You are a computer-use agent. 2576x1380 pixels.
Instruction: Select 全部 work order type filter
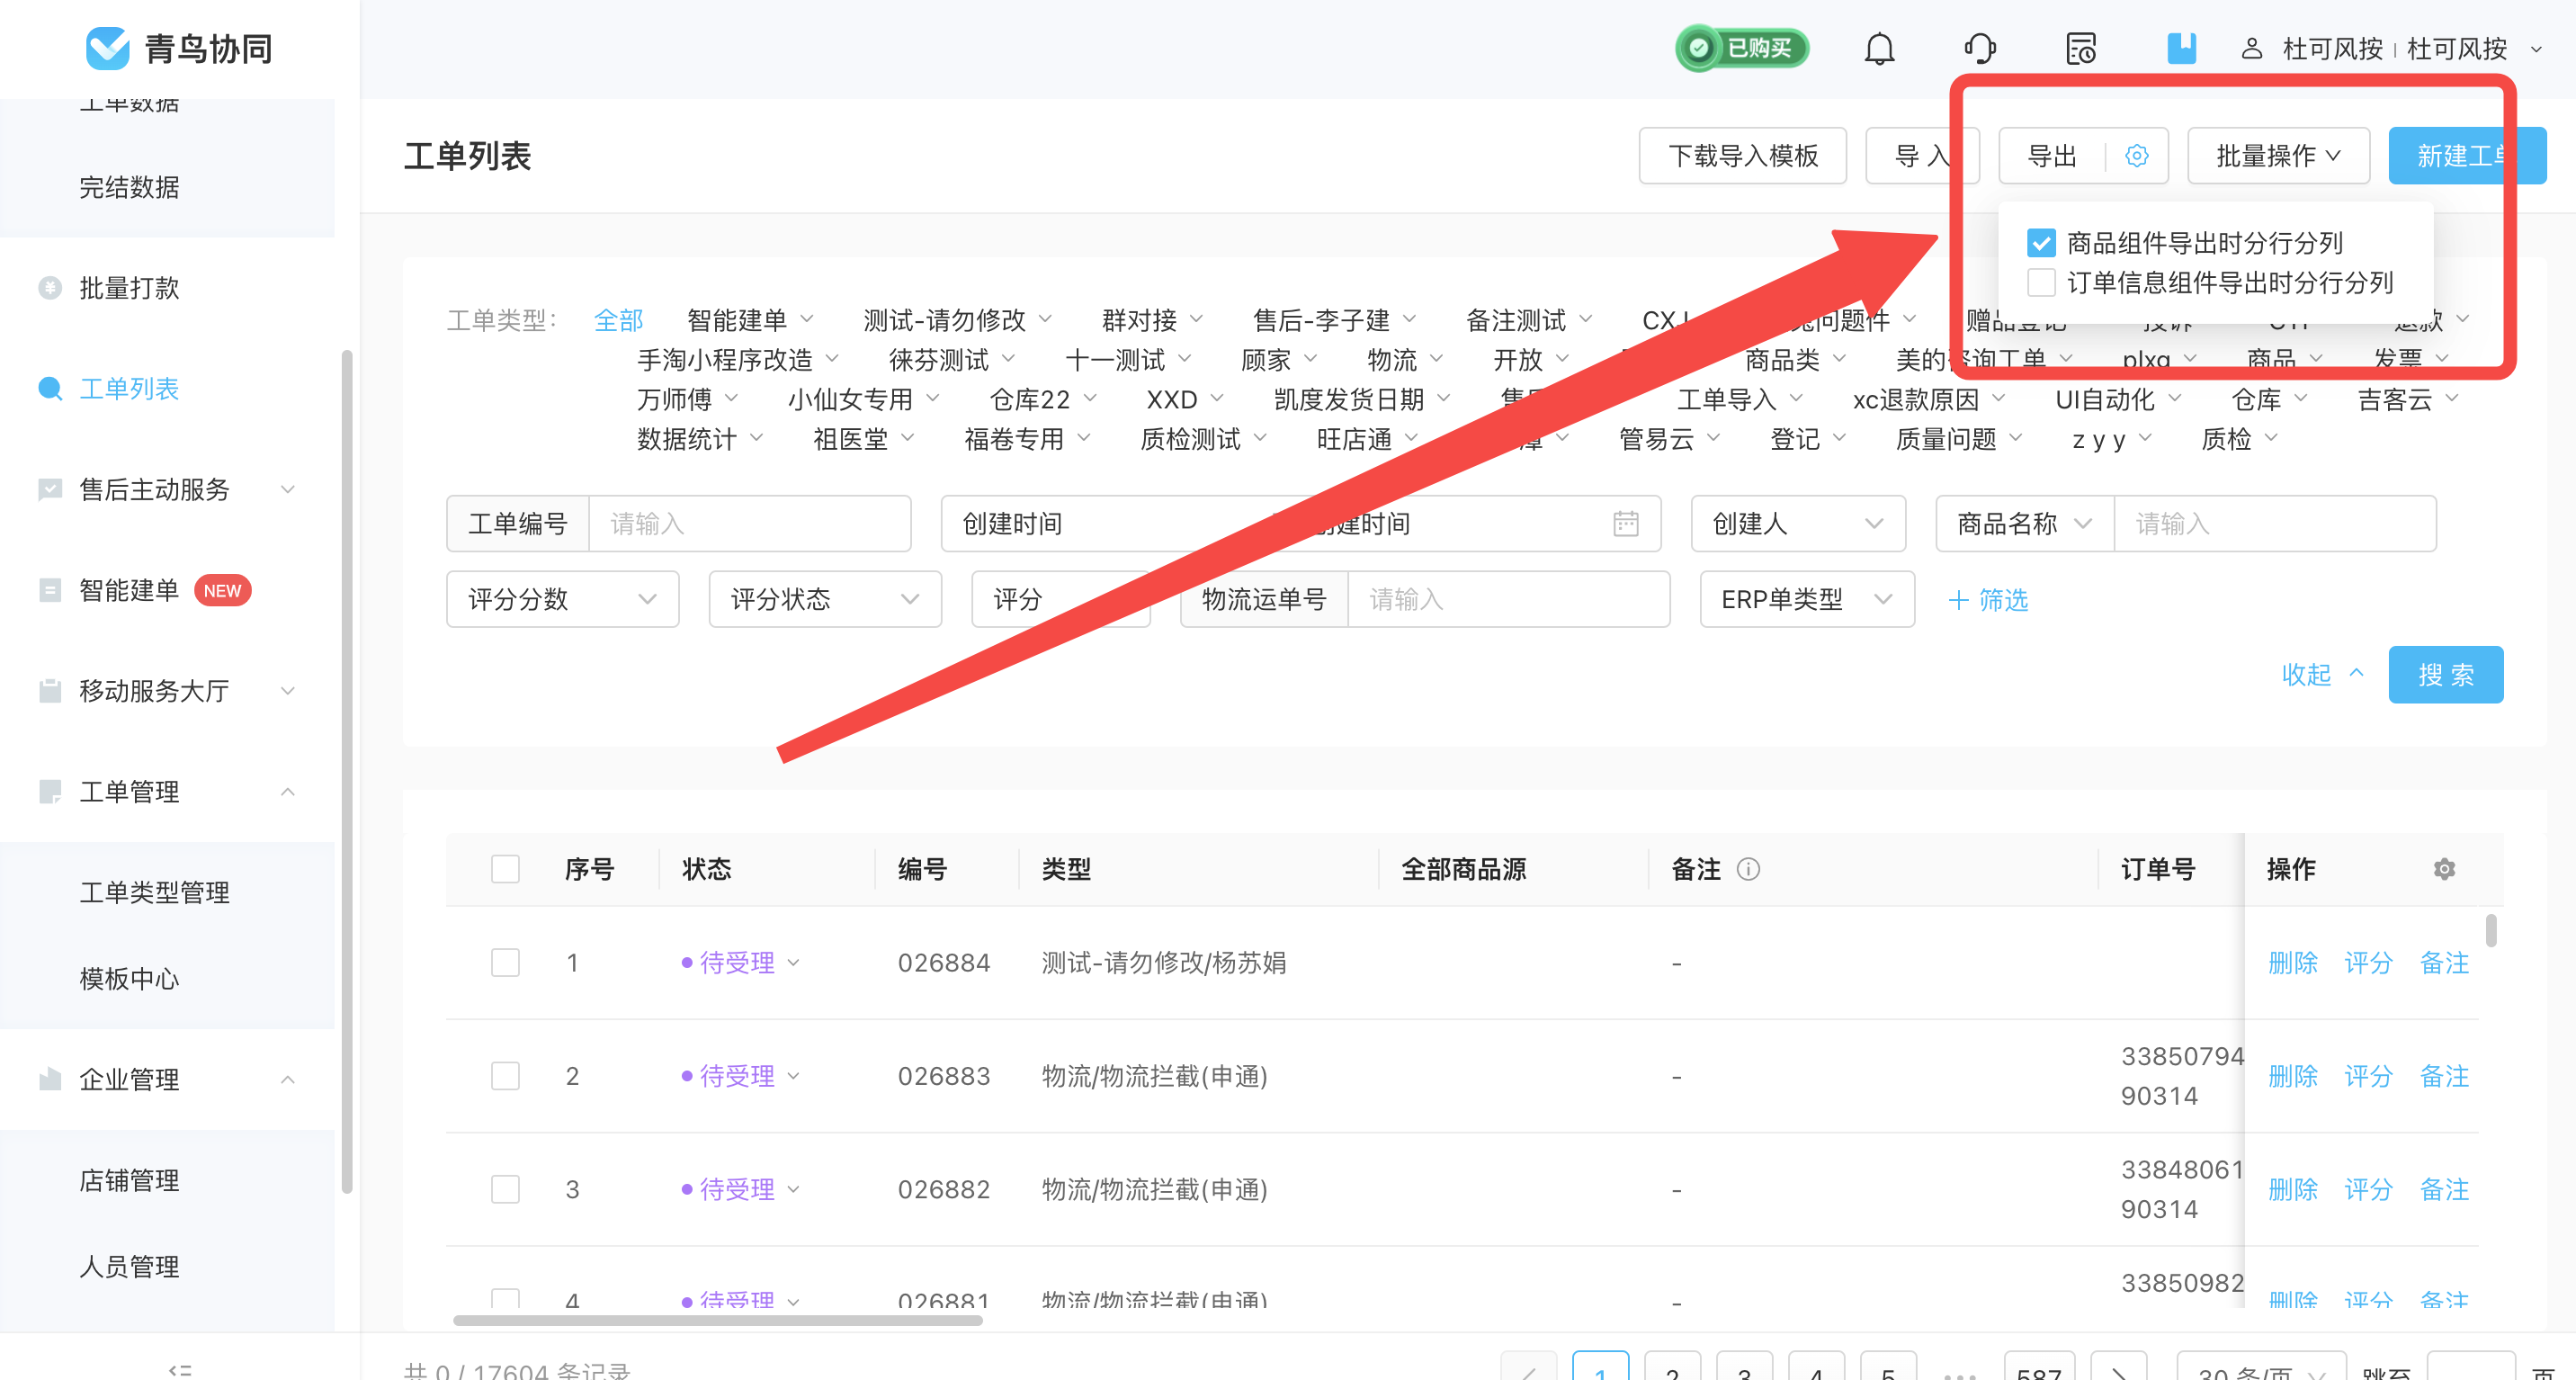click(618, 320)
